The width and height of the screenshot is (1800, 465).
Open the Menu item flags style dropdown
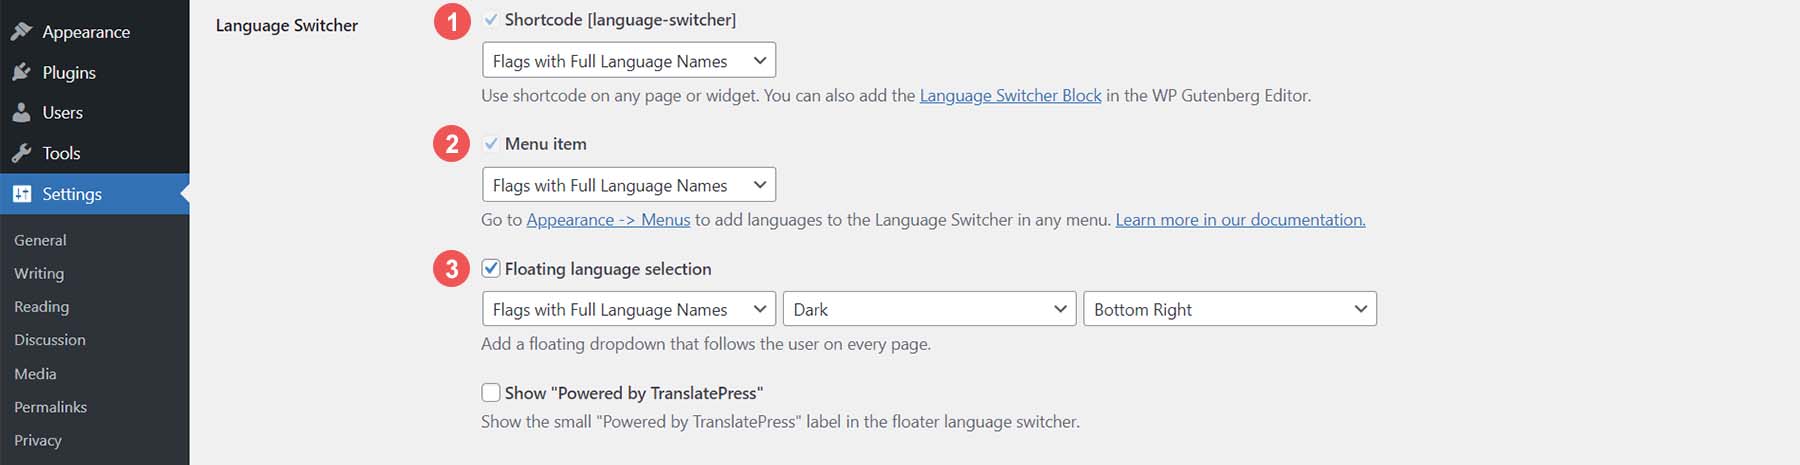pyautogui.click(x=628, y=185)
